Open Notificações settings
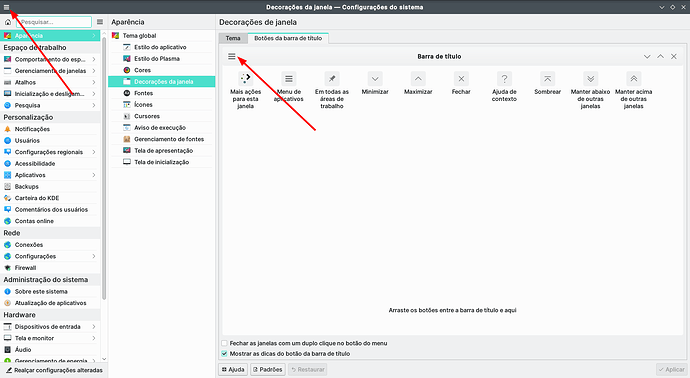690x378 pixels. 50,129
